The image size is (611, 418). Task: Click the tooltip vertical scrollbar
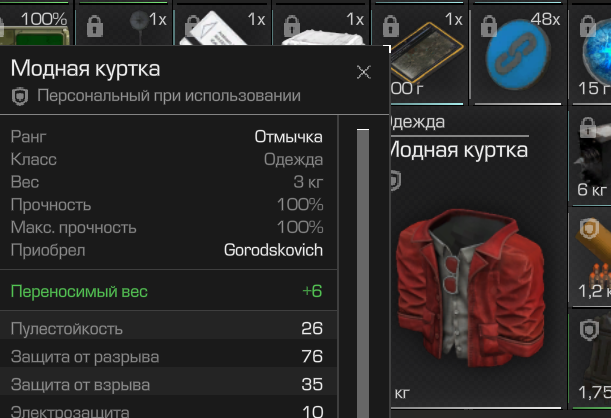pyautogui.click(x=363, y=273)
